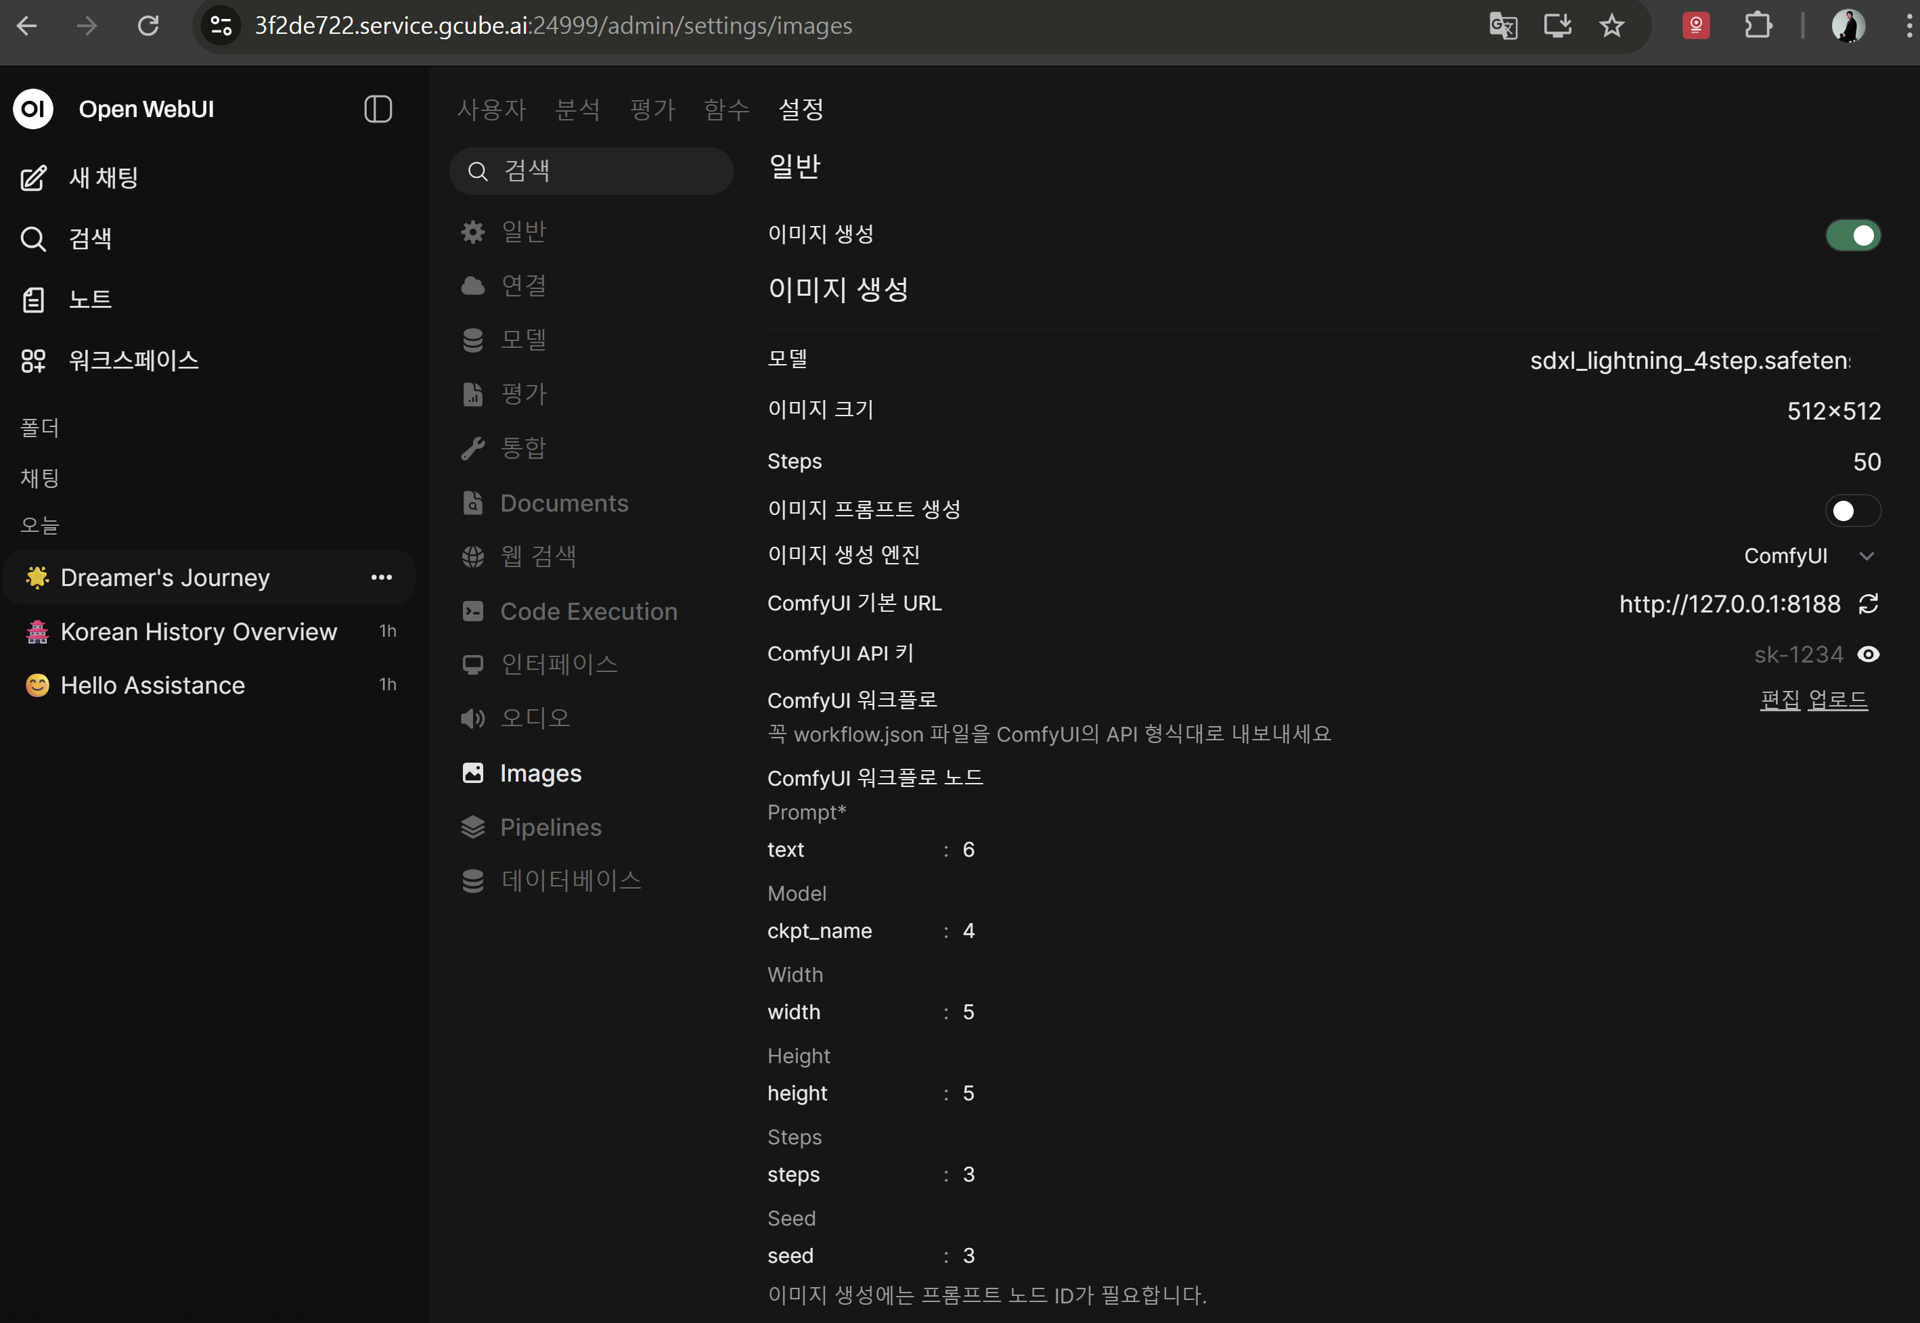Switch to the 사용자 admin tab
The width and height of the screenshot is (1920, 1323).
[x=491, y=110]
